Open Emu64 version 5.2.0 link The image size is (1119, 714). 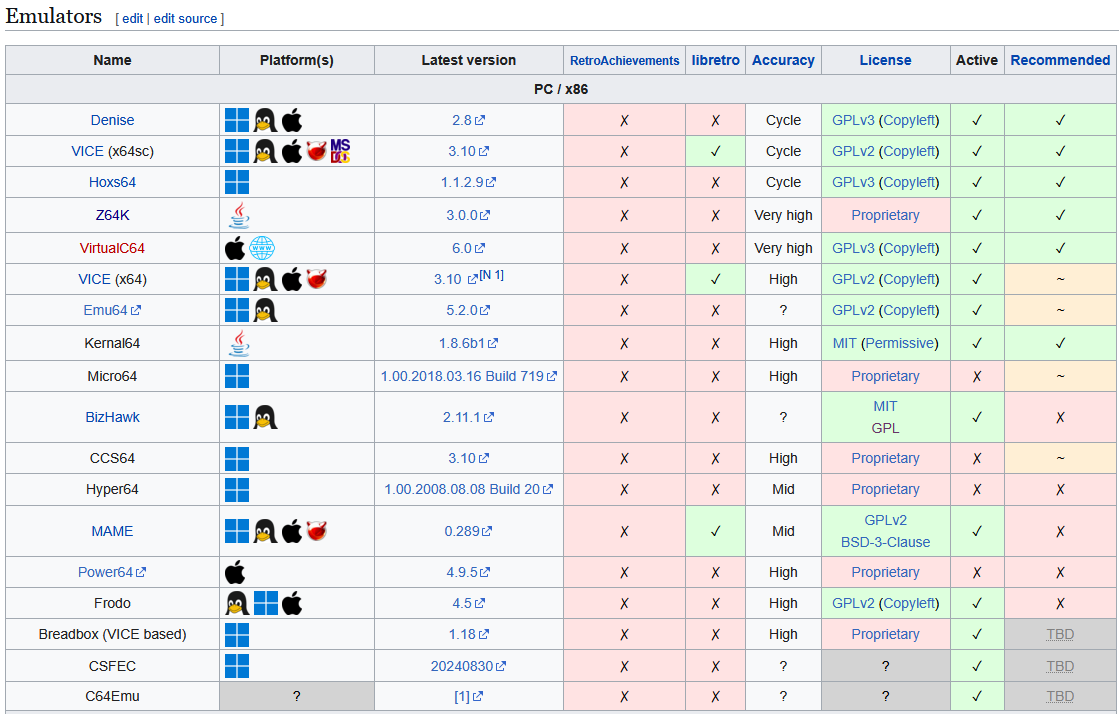tap(468, 310)
